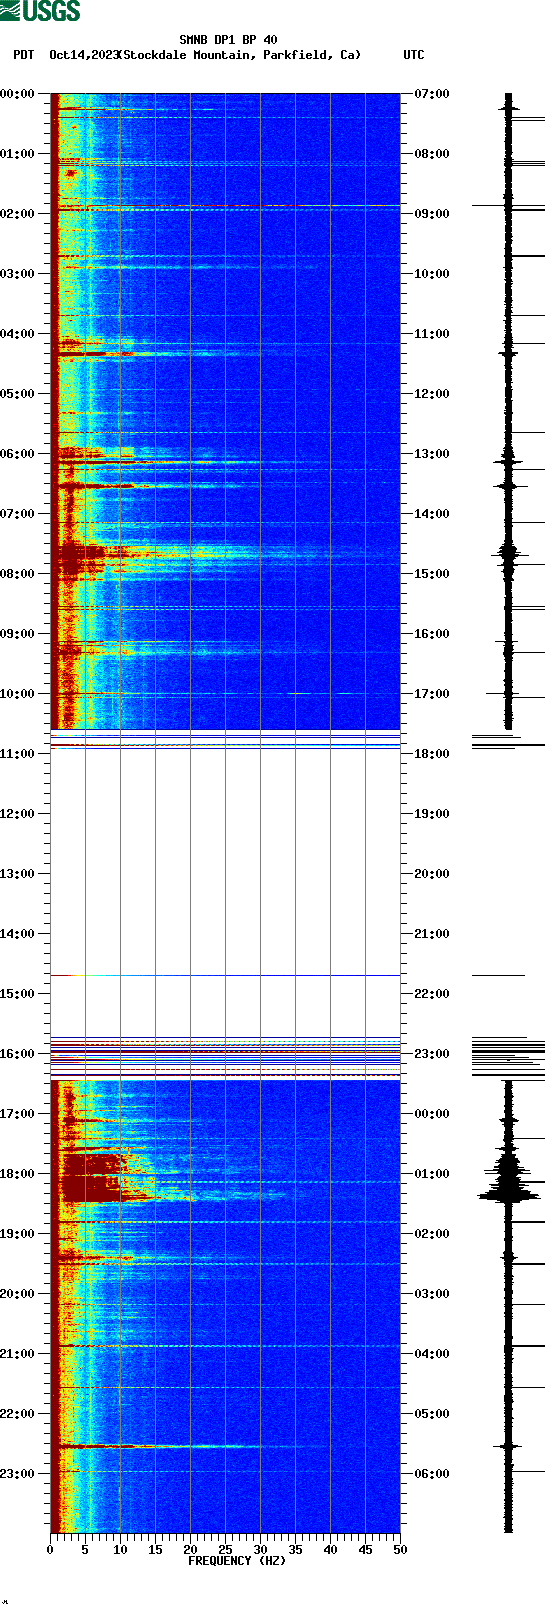The image size is (552, 1613).
Task: Click the PDT 11:00 time label
Action: pos(17,754)
